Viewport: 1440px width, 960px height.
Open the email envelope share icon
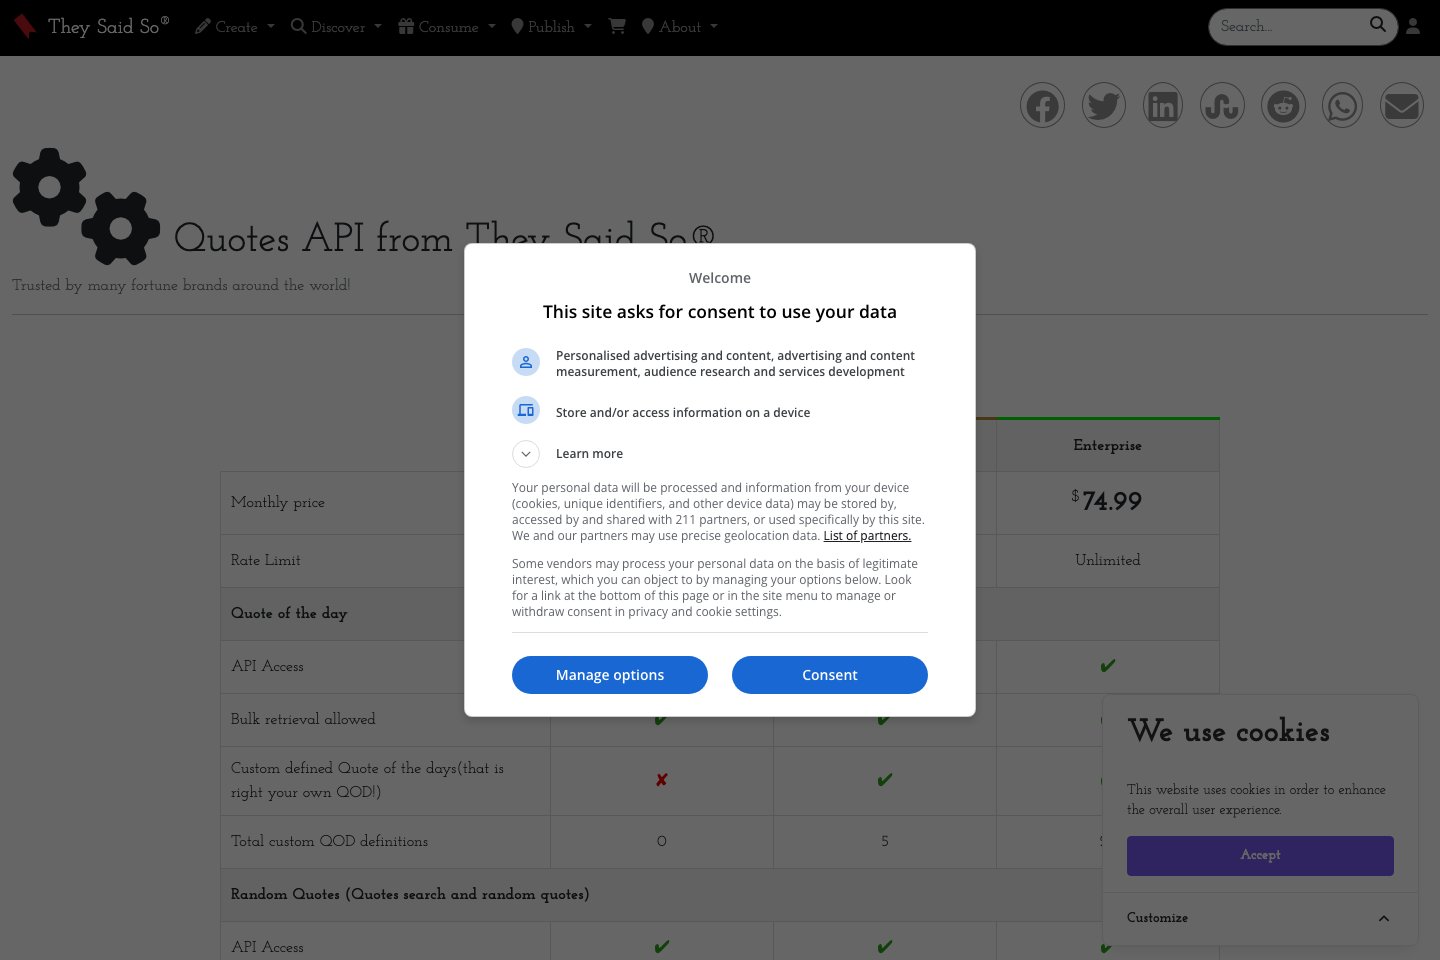pyautogui.click(x=1401, y=105)
